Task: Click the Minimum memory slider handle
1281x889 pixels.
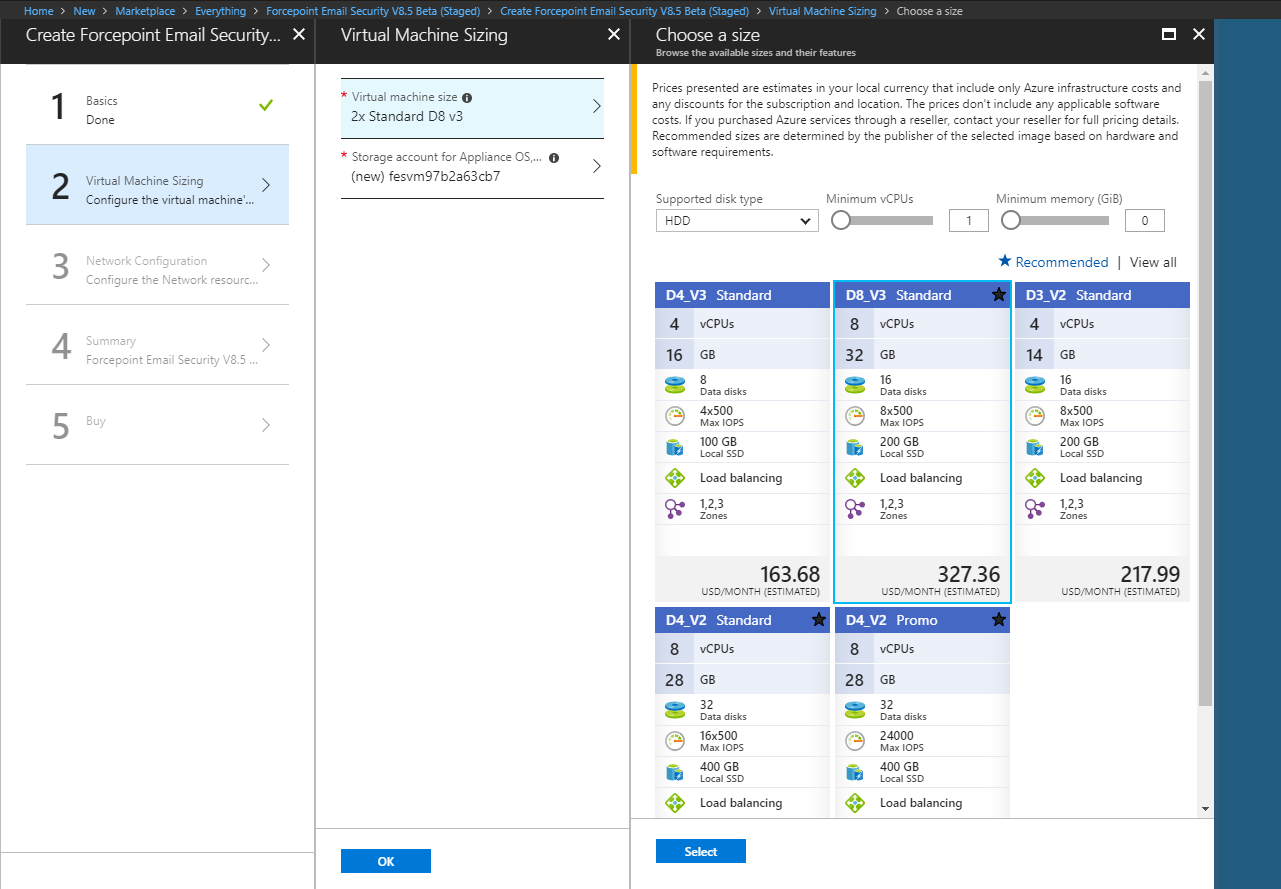Action: [x=1011, y=220]
